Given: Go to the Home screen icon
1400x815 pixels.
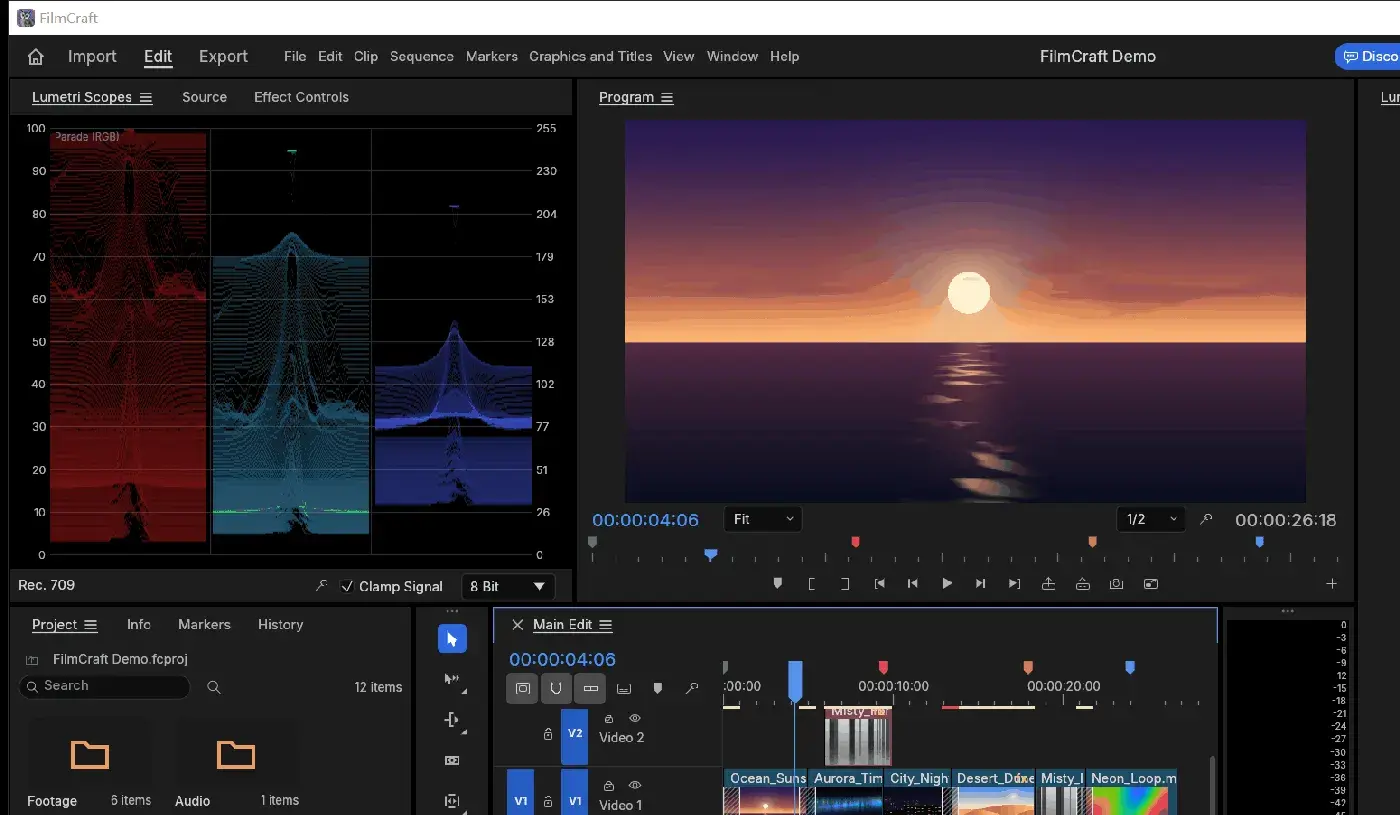Looking at the screenshot, I should click(36, 57).
